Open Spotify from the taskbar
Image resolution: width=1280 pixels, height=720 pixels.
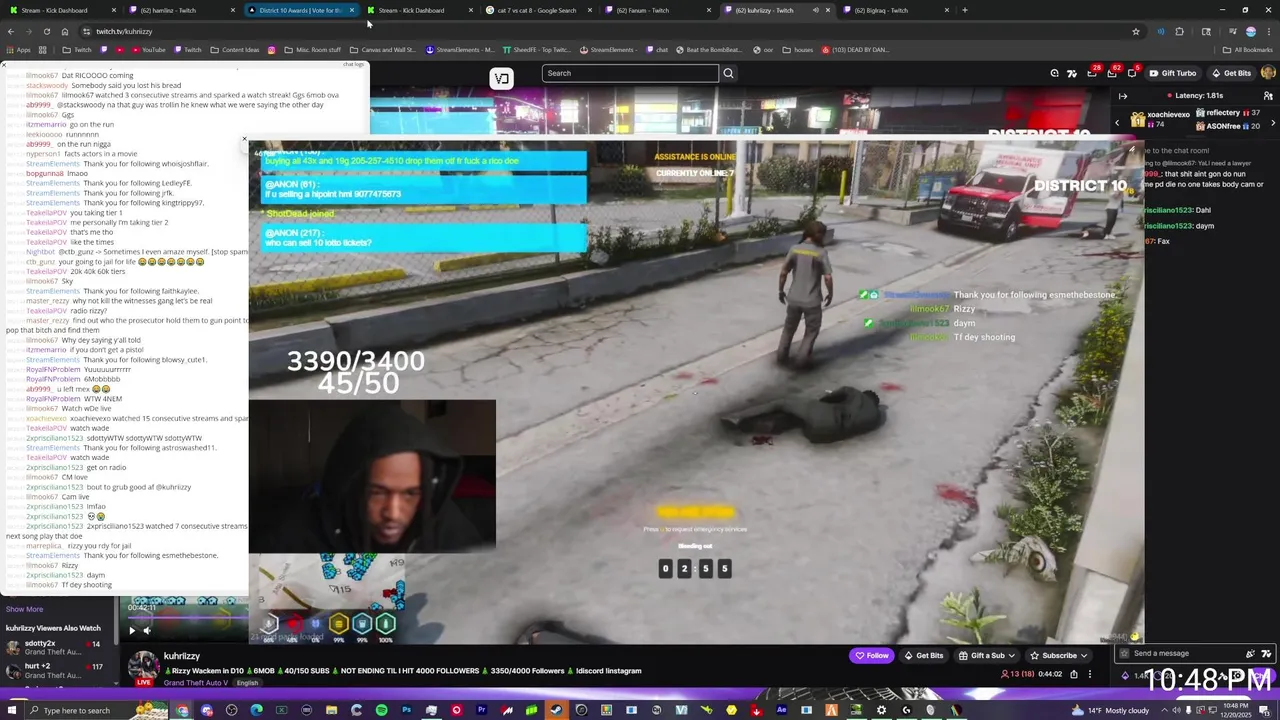pyautogui.click(x=381, y=710)
